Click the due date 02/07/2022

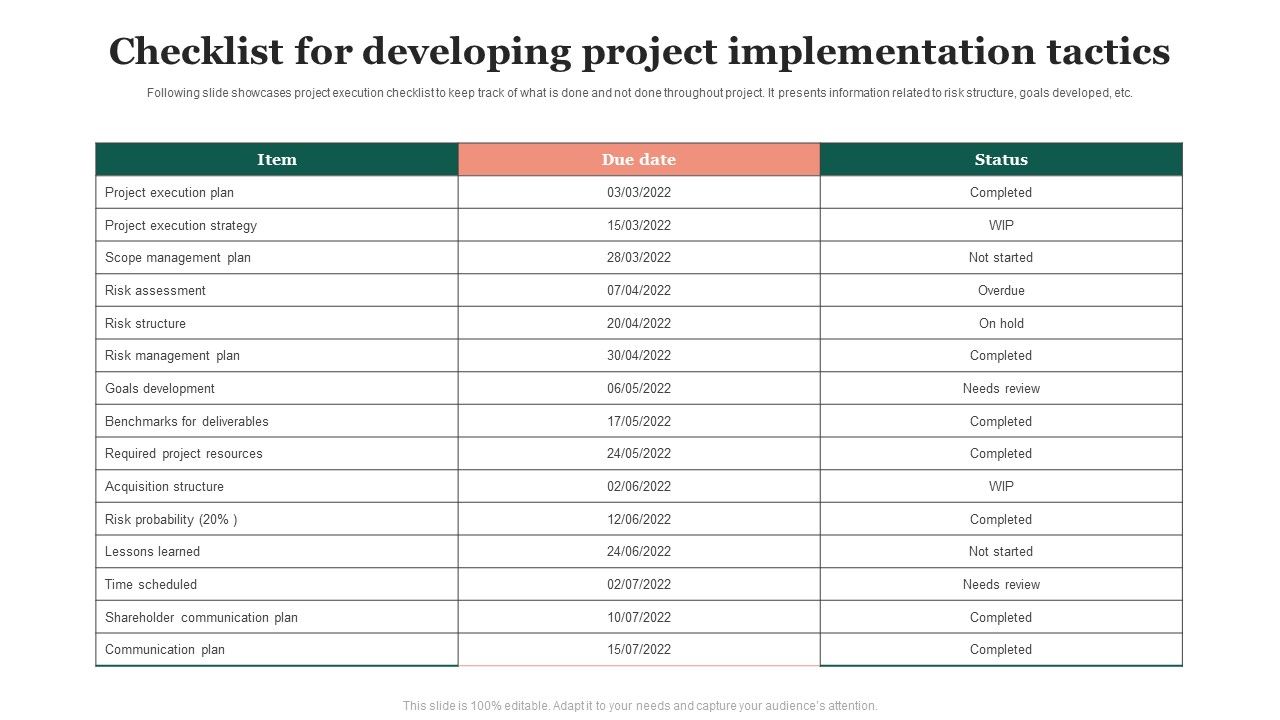point(639,585)
